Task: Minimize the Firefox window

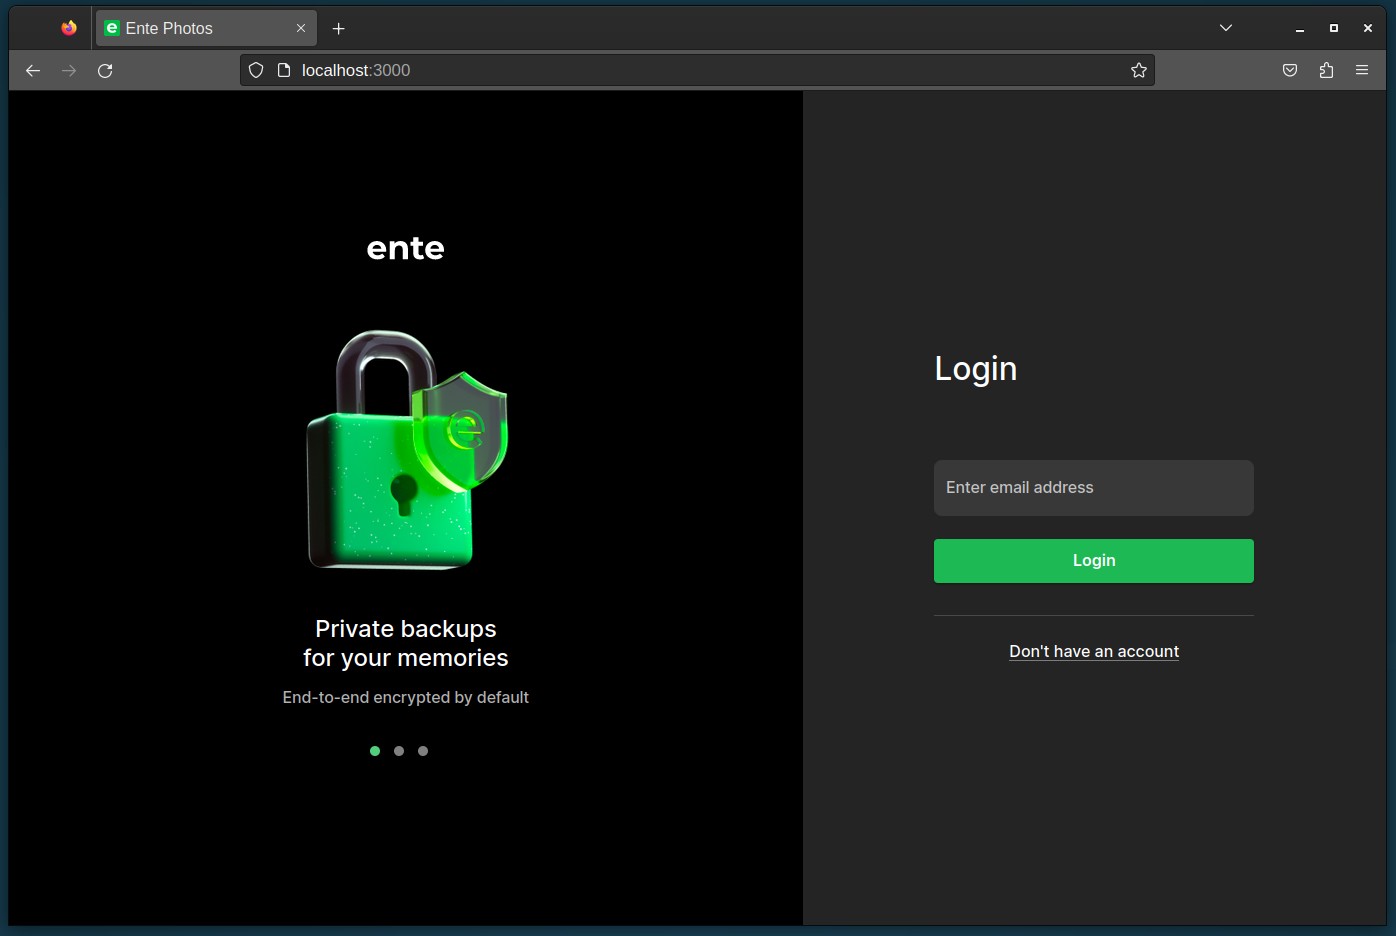Action: coord(1300,28)
